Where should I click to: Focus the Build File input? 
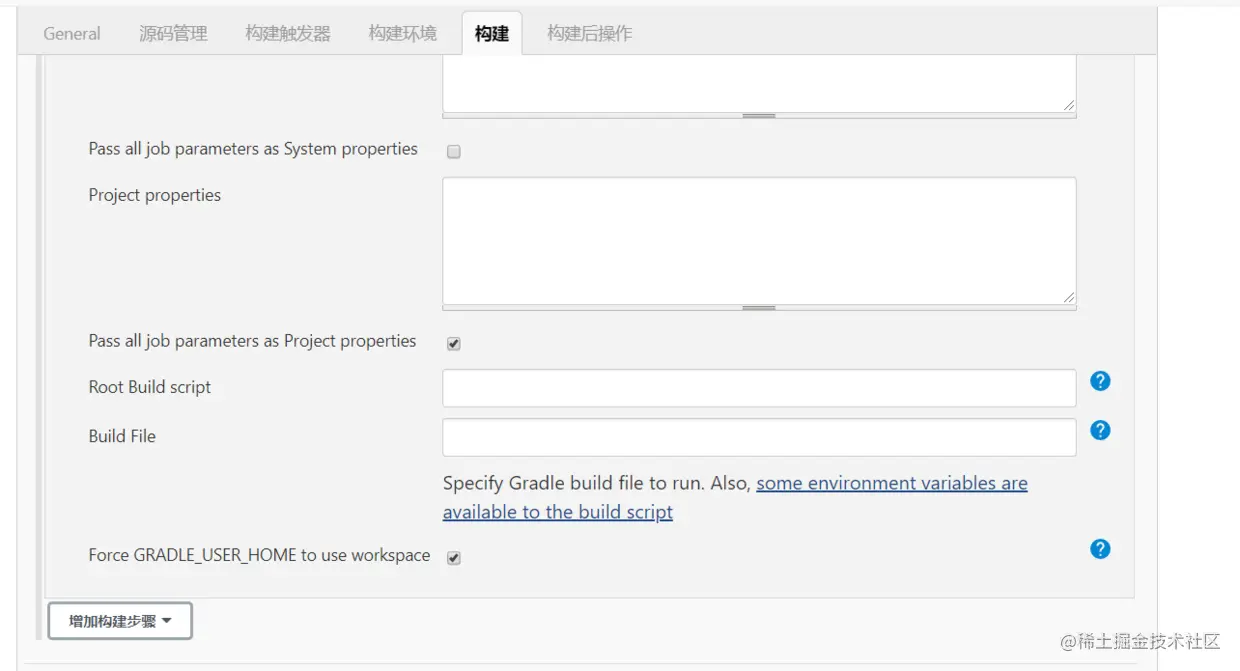(759, 437)
